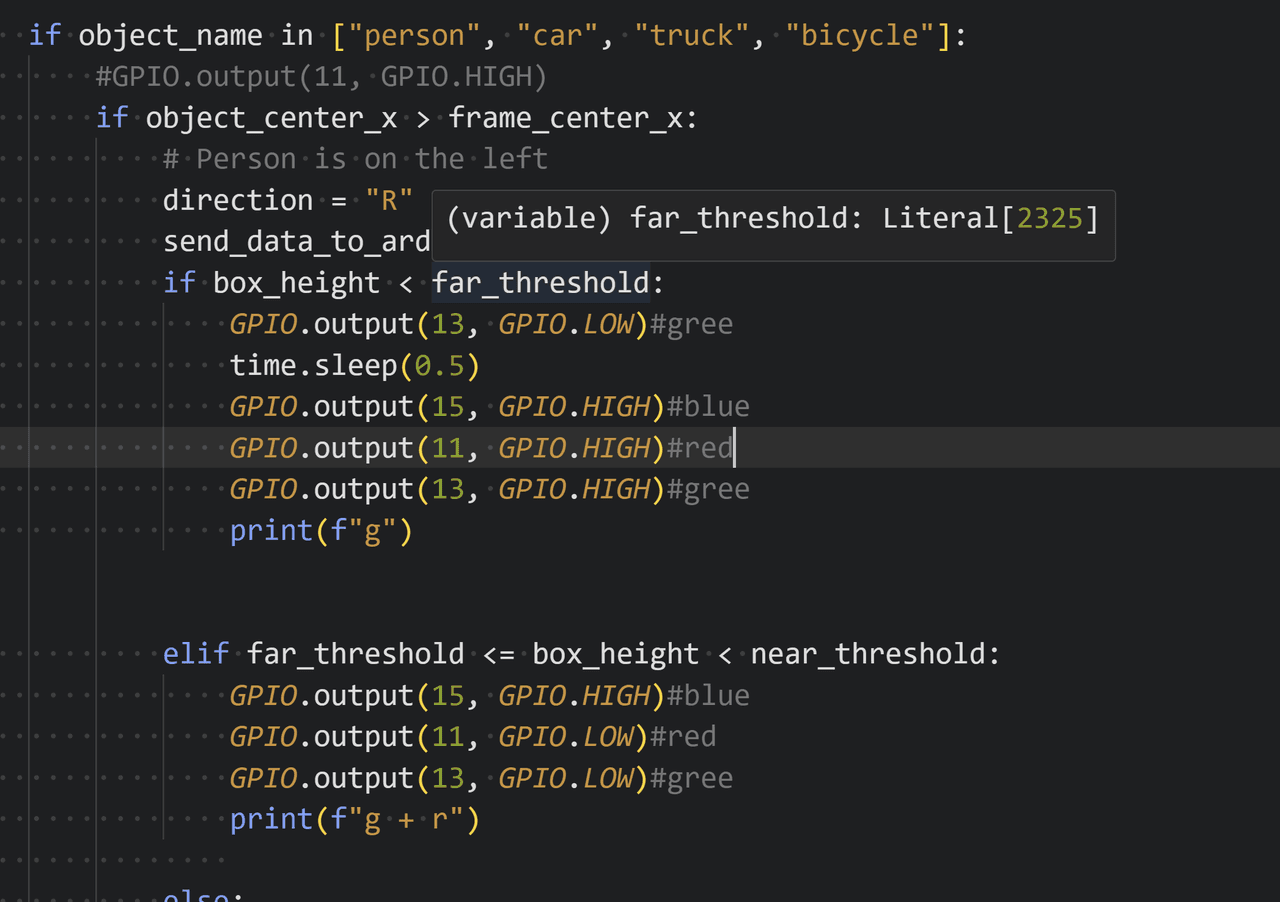The height and width of the screenshot is (902, 1280).
Task: Click the print(f"g") statement
Action: click(321, 530)
